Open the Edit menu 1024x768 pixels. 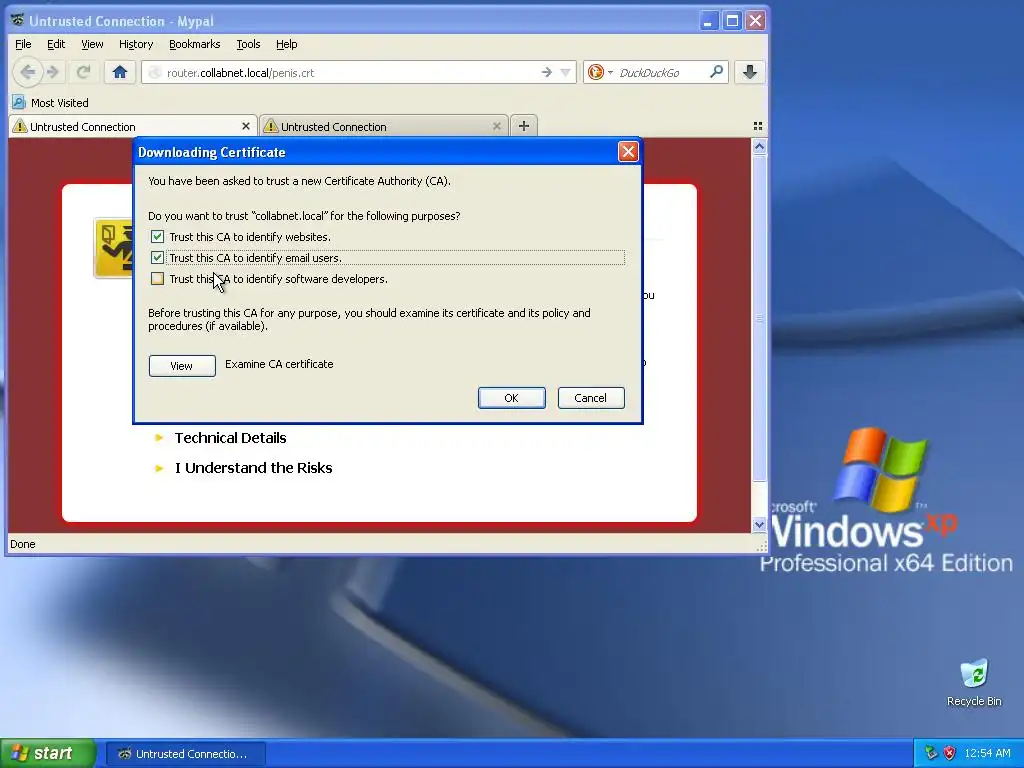click(x=56, y=44)
